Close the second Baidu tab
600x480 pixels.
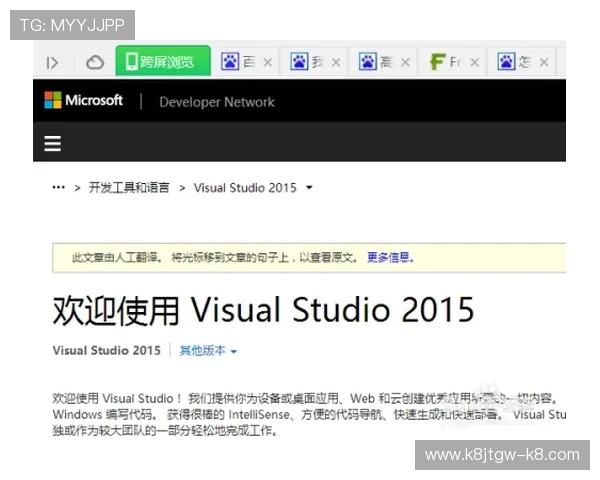point(336,62)
